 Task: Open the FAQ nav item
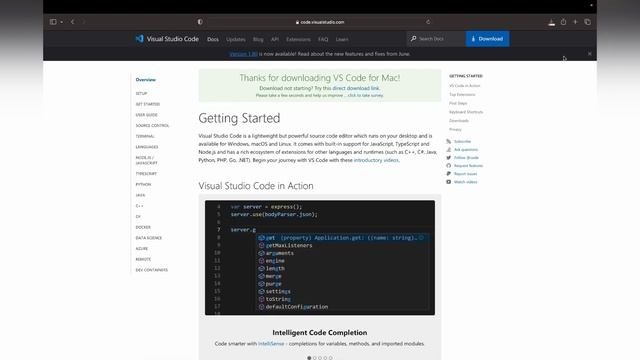tap(323, 39)
